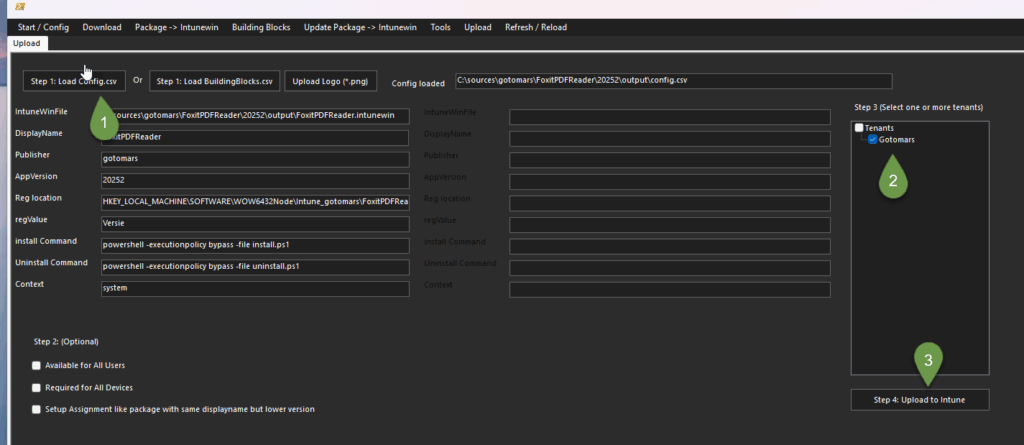Click the green marker numbered 1
1024x445 pixels.
pyautogui.click(x=100, y=121)
